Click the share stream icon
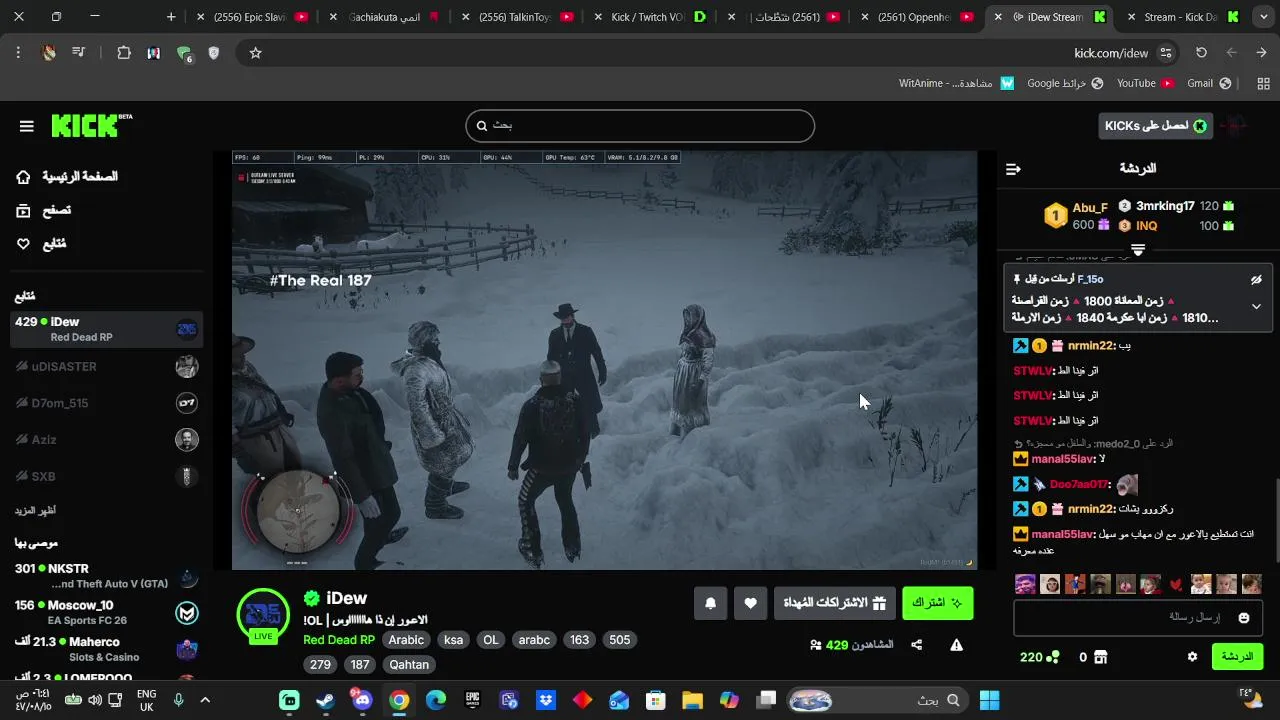The image size is (1280, 720). [x=917, y=645]
